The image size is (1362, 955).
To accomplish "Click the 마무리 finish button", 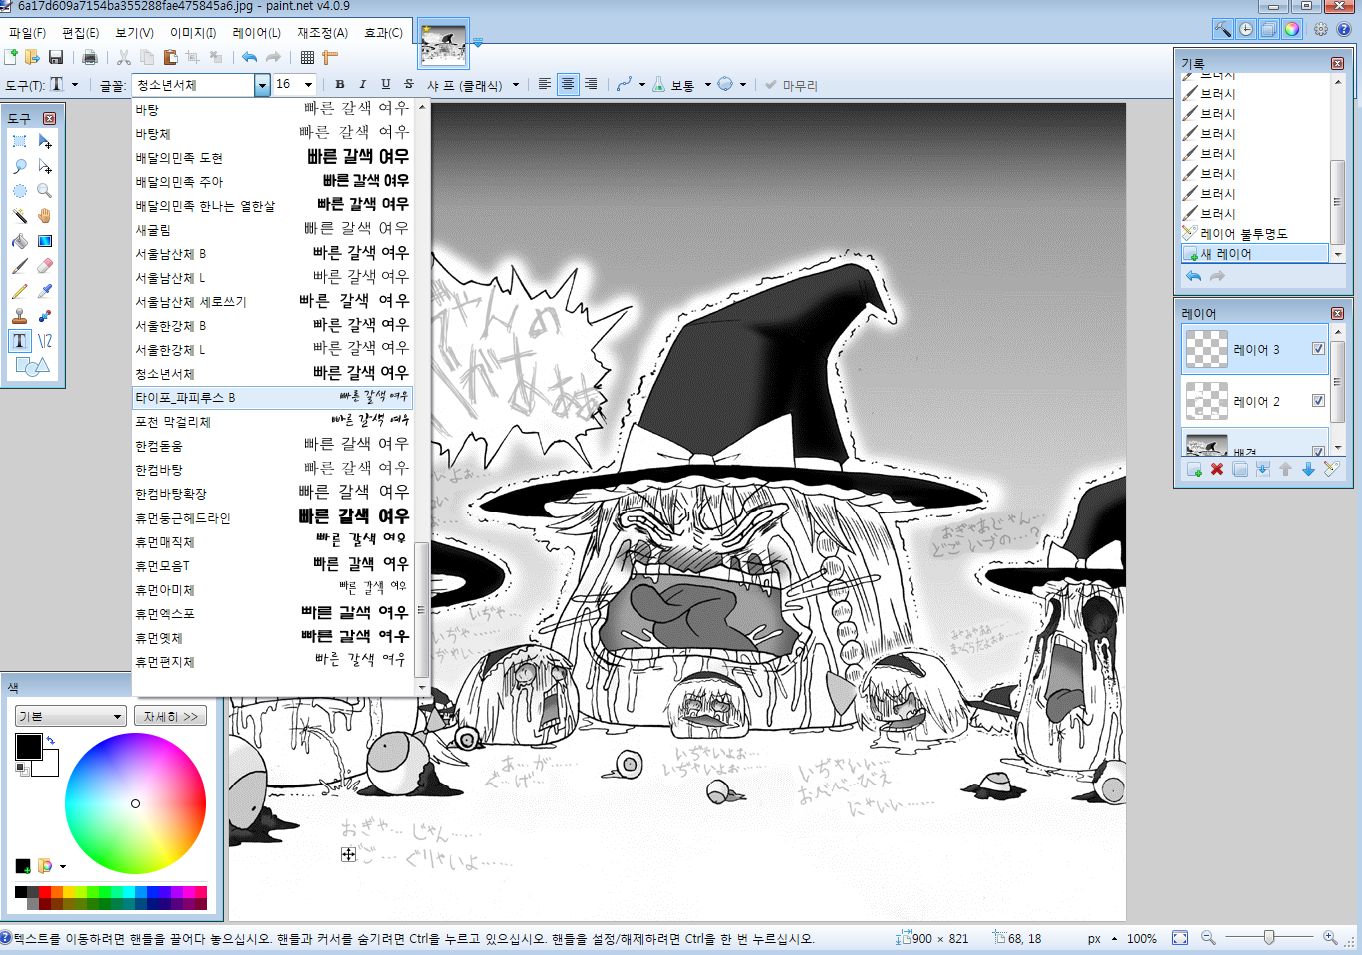I will point(791,85).
